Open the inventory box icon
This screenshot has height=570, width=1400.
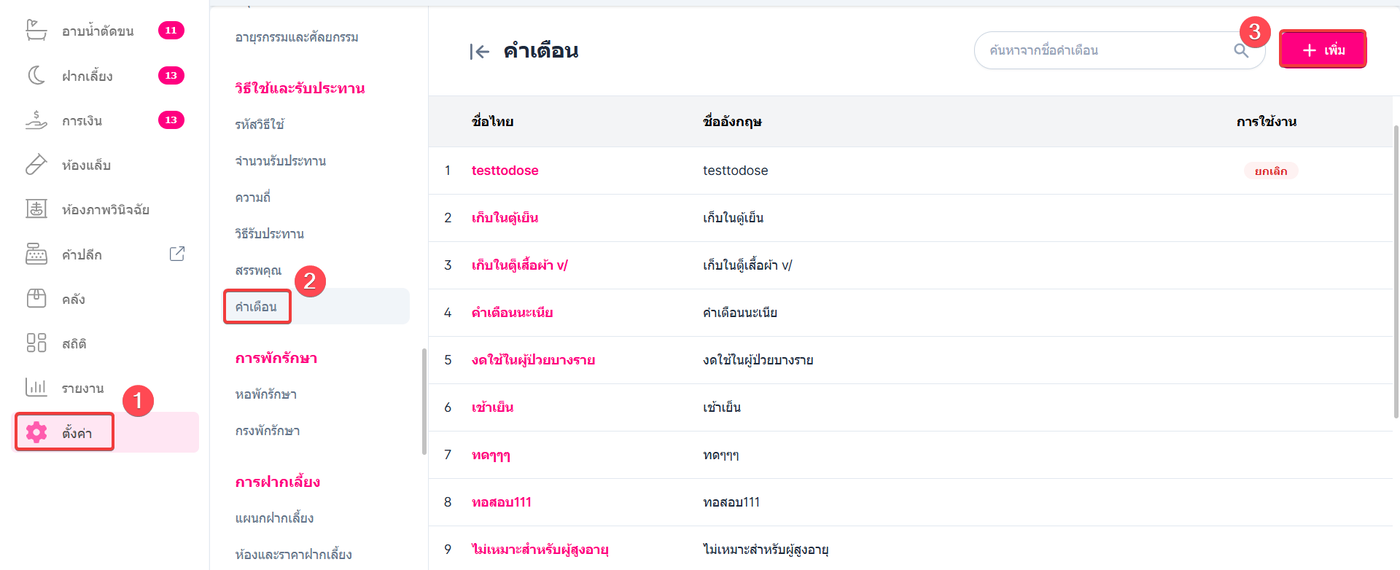click(x=36, y=299)
